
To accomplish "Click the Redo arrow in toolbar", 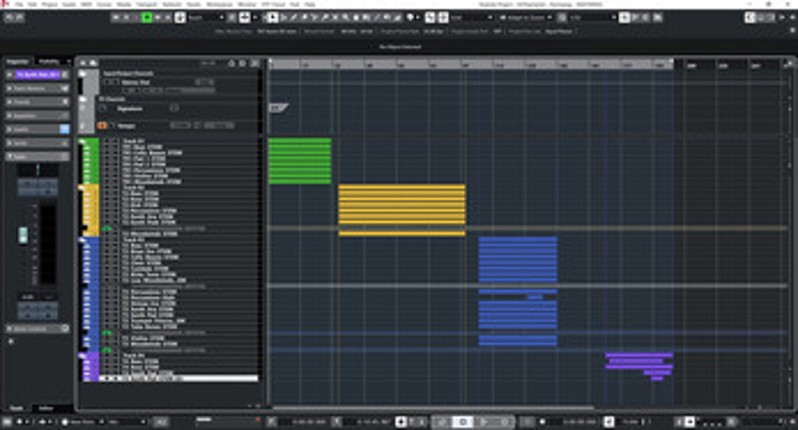I will [20, 17].
